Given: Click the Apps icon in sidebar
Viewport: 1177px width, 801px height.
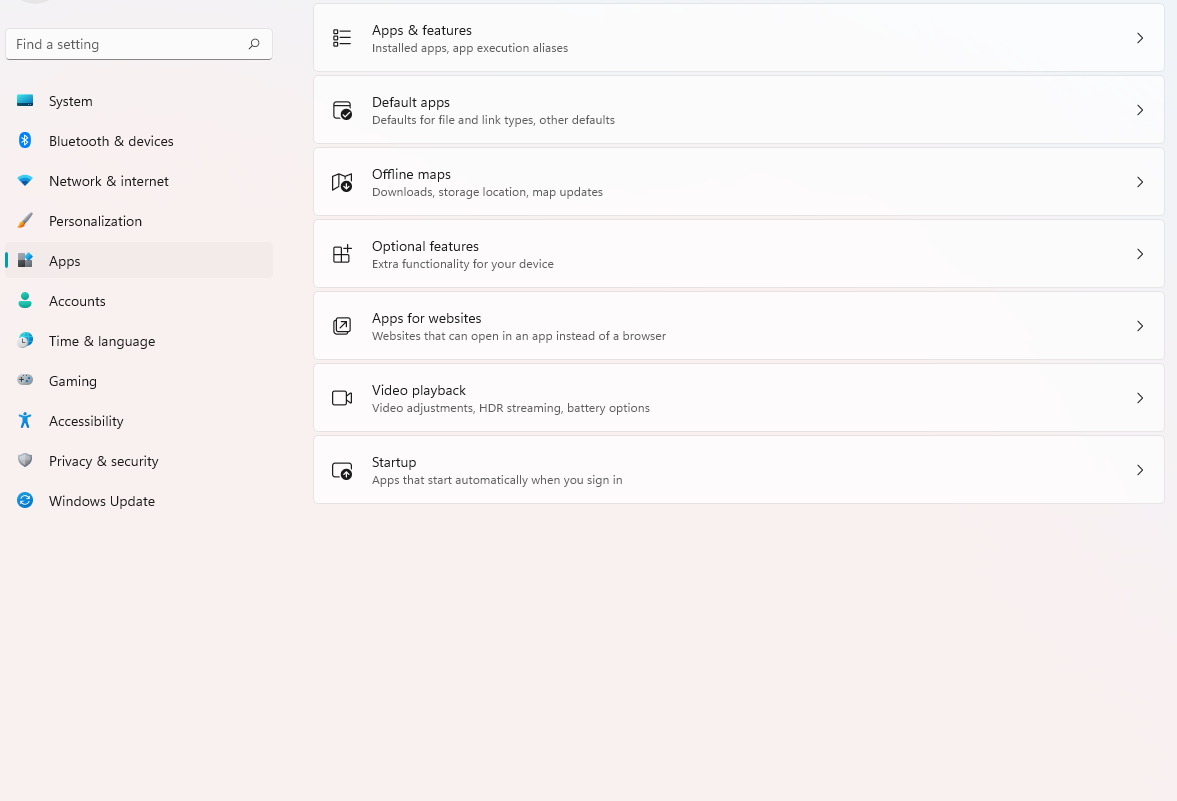Looking at the screenshot, I should (x=25, y=260).
